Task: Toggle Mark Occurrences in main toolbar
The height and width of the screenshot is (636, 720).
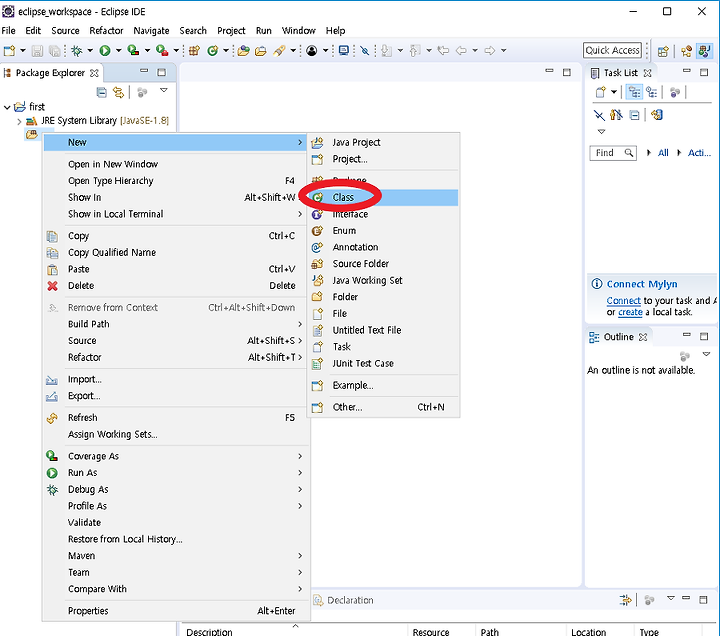Action: pos(365,51)
